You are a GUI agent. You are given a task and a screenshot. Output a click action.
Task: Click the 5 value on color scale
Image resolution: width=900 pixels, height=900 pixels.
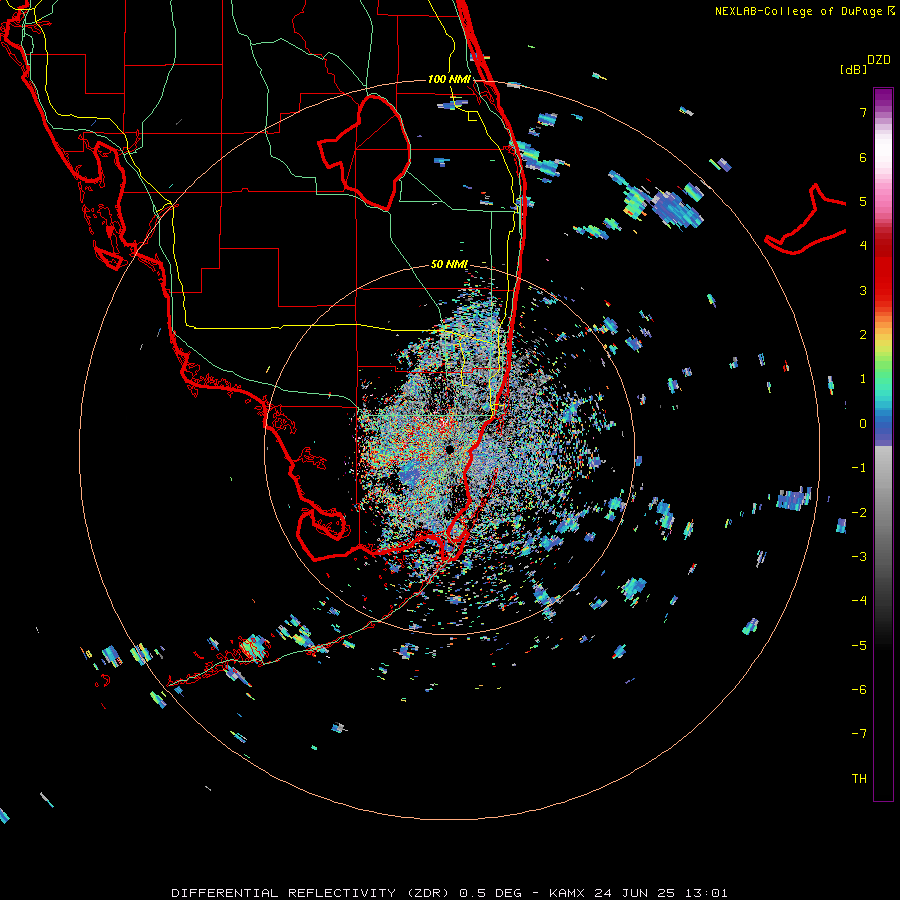coord(863,201)
